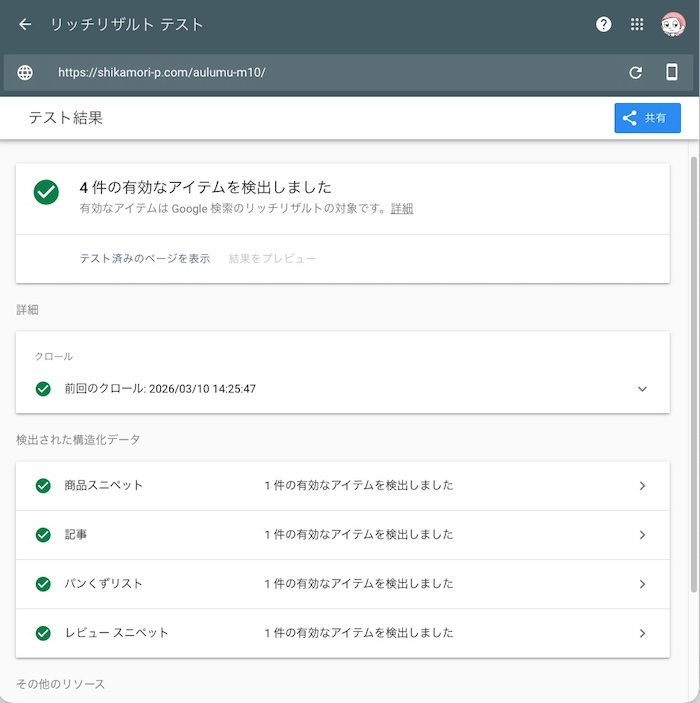Open the パンくずリスト row chevron
Image resolution: width=700 pixels, height=703 pixels.
642,584
